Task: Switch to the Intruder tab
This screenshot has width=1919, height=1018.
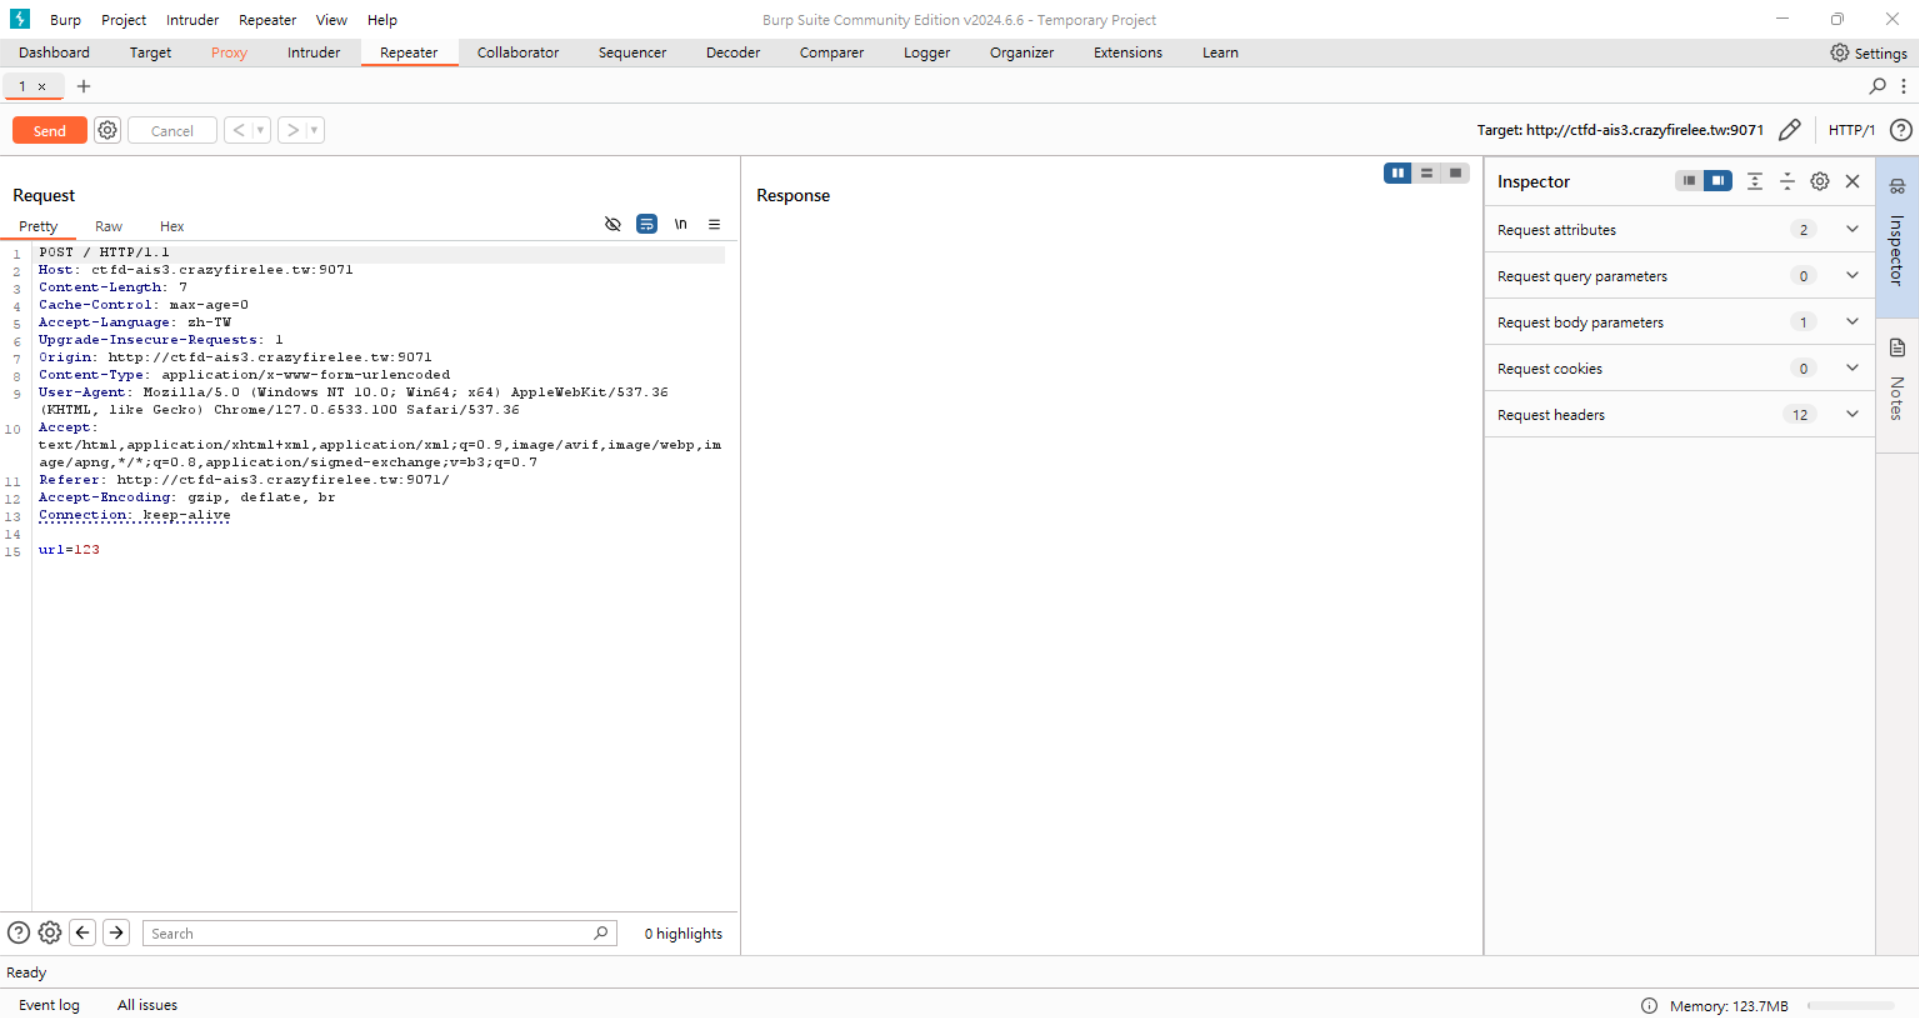Action: (313, 53)
